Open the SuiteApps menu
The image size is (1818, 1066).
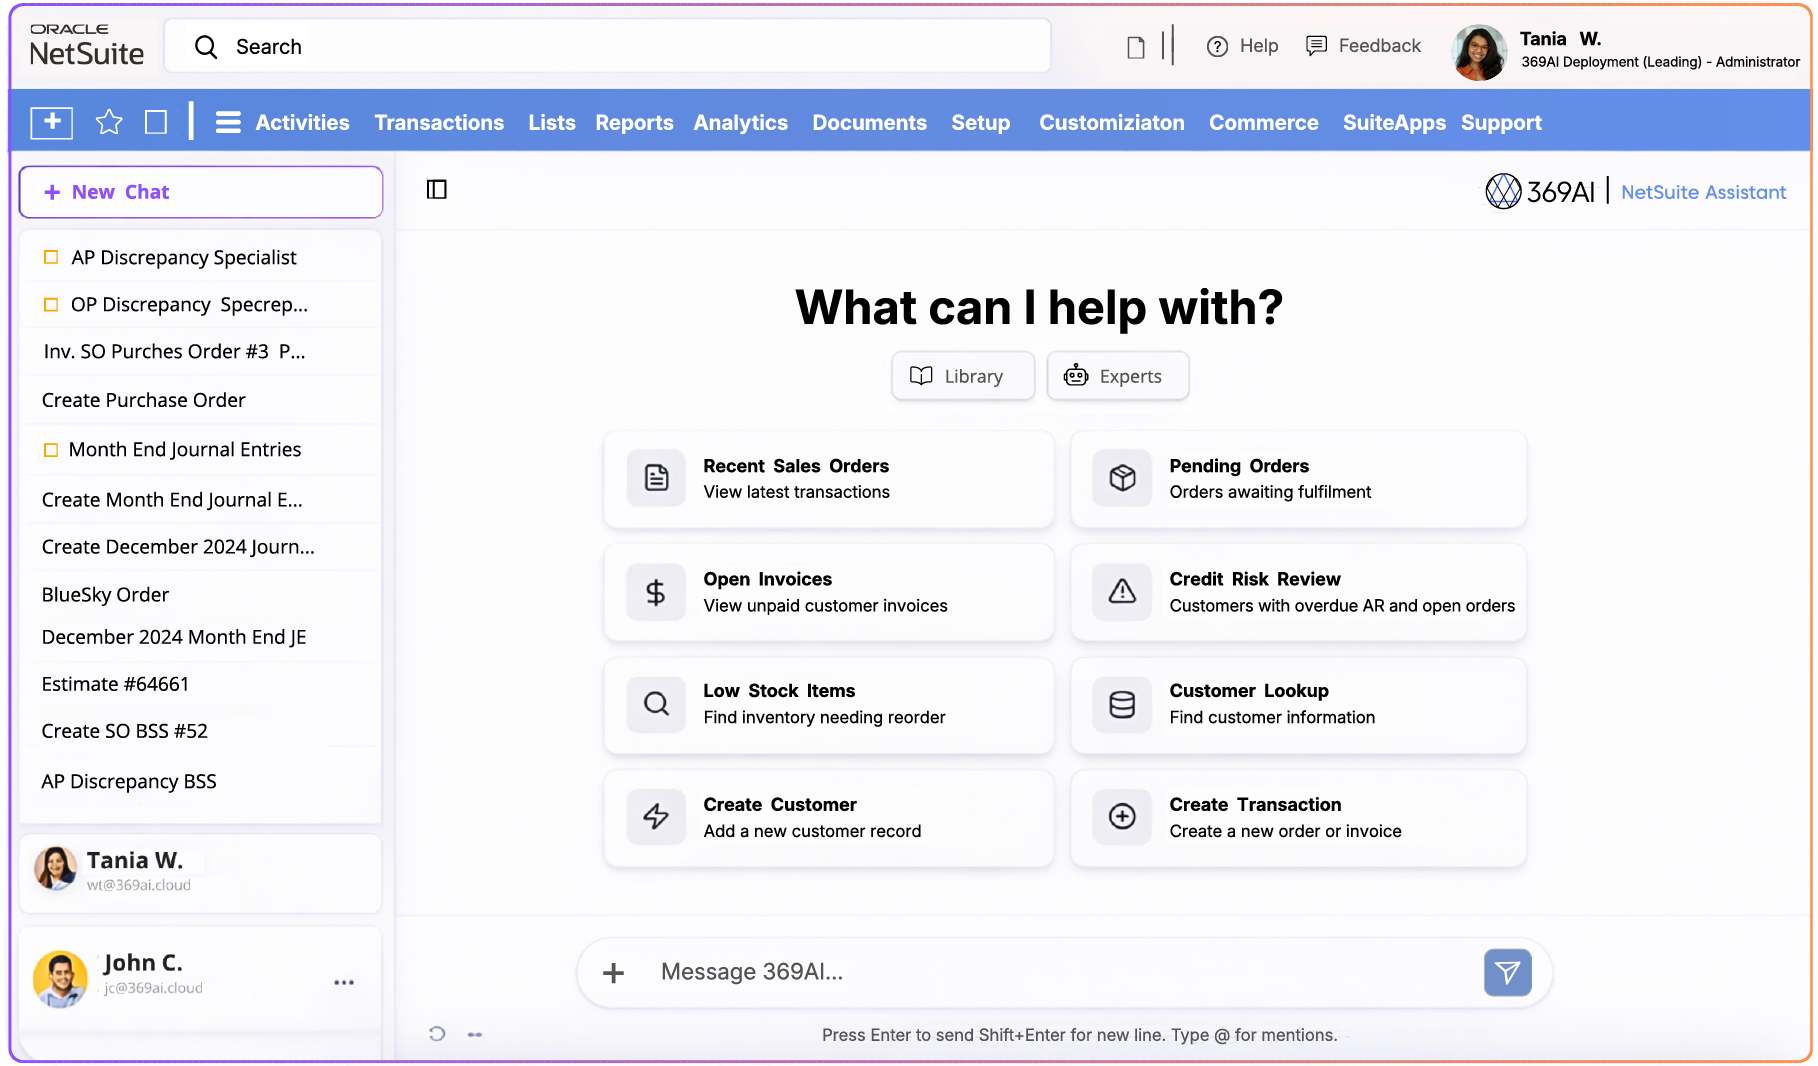click(1394, 122)
